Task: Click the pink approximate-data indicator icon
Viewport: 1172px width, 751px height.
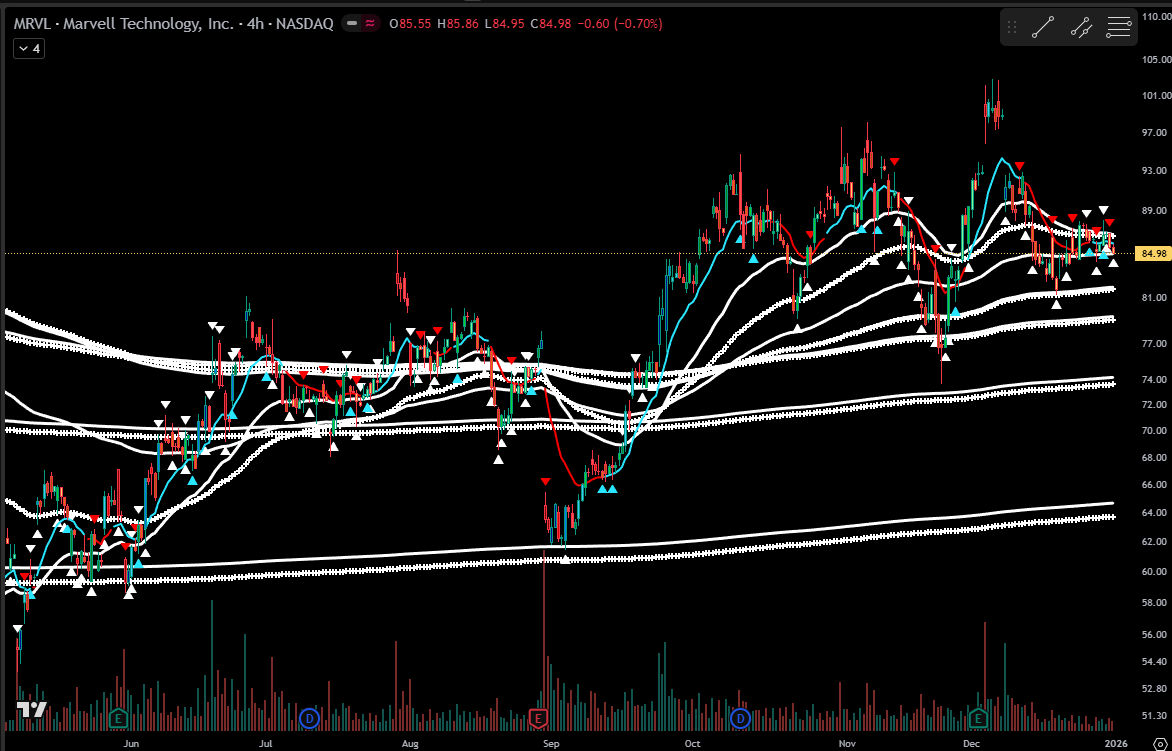Action: click(x=370, y=24)
